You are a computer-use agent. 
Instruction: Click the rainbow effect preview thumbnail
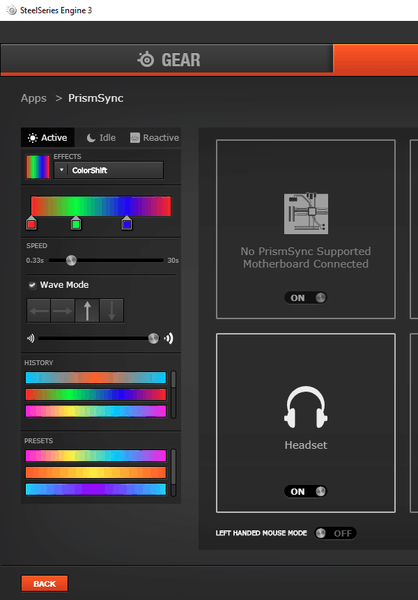38,167
